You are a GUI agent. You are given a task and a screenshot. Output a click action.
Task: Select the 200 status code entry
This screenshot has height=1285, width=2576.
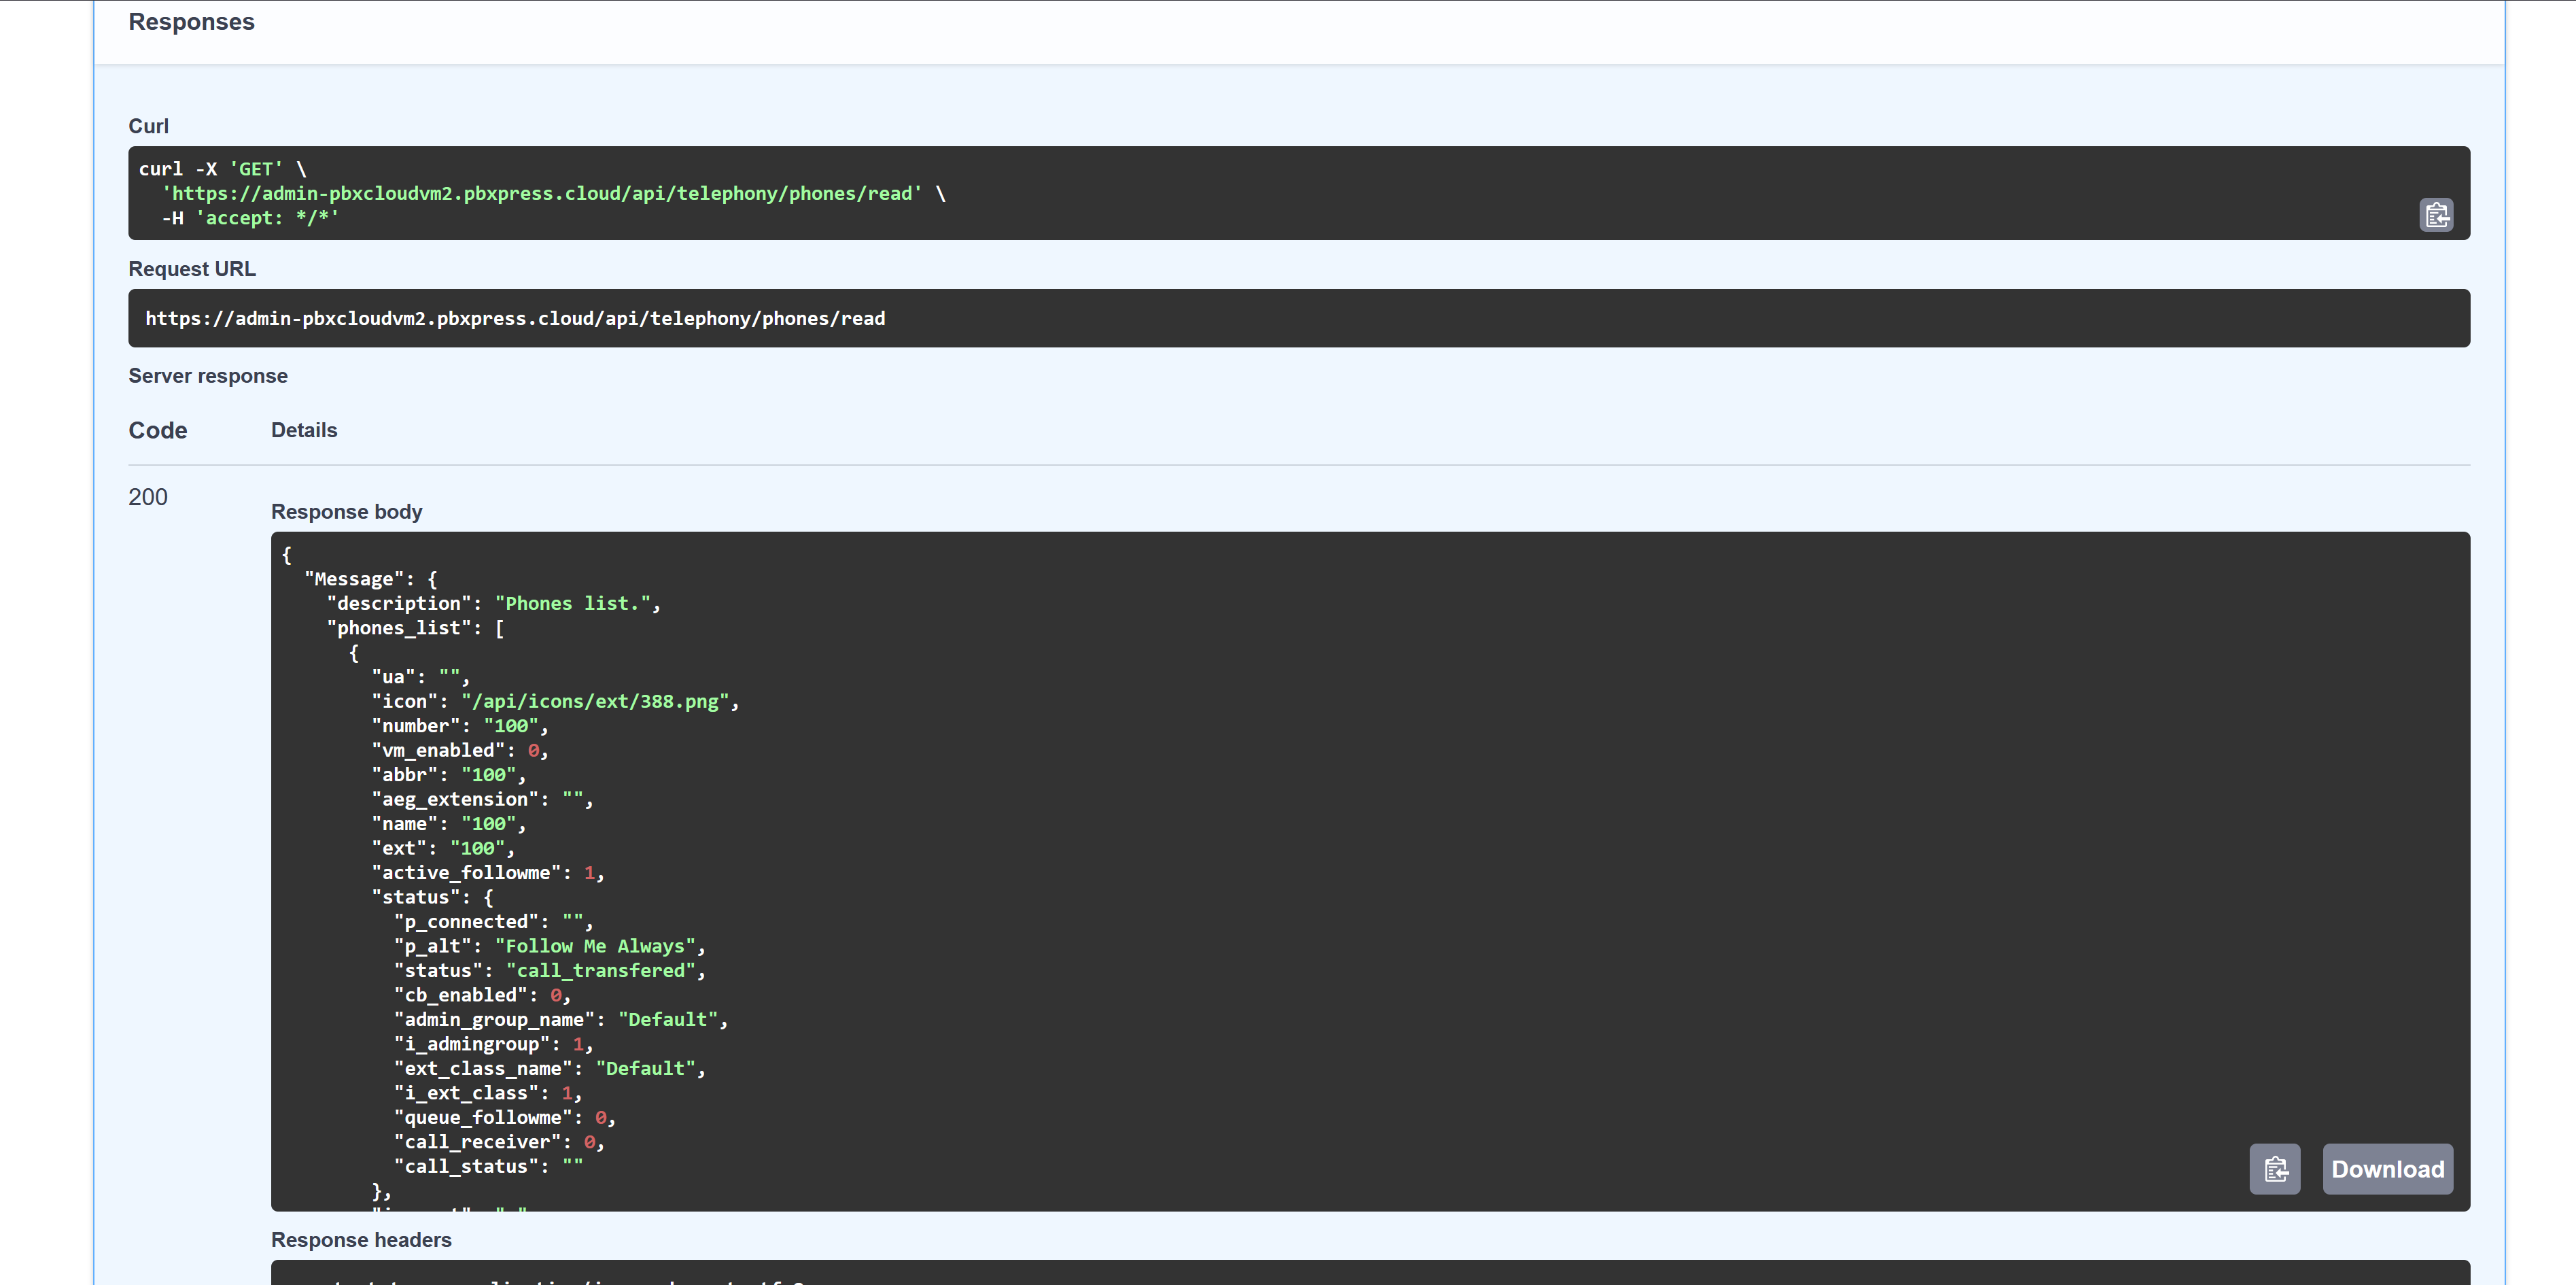pyautogui.click(x=147, y=497)
